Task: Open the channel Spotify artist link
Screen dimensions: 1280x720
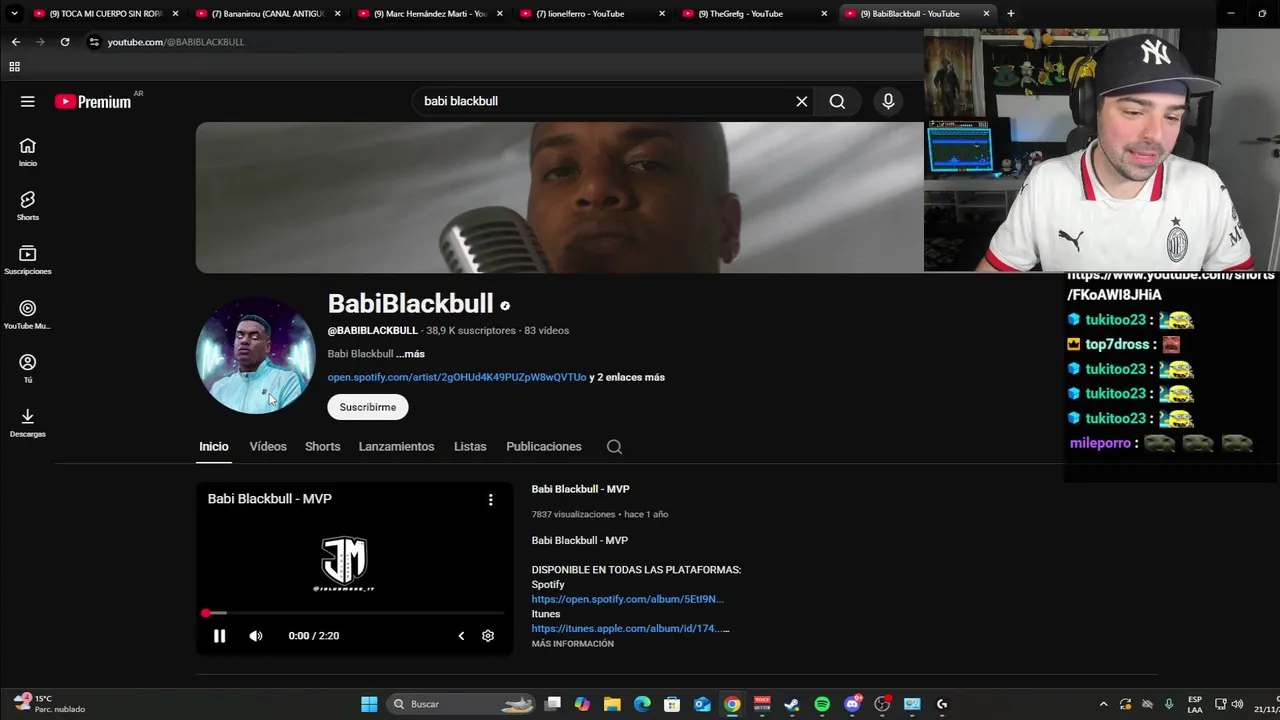Action: [457, 377]
